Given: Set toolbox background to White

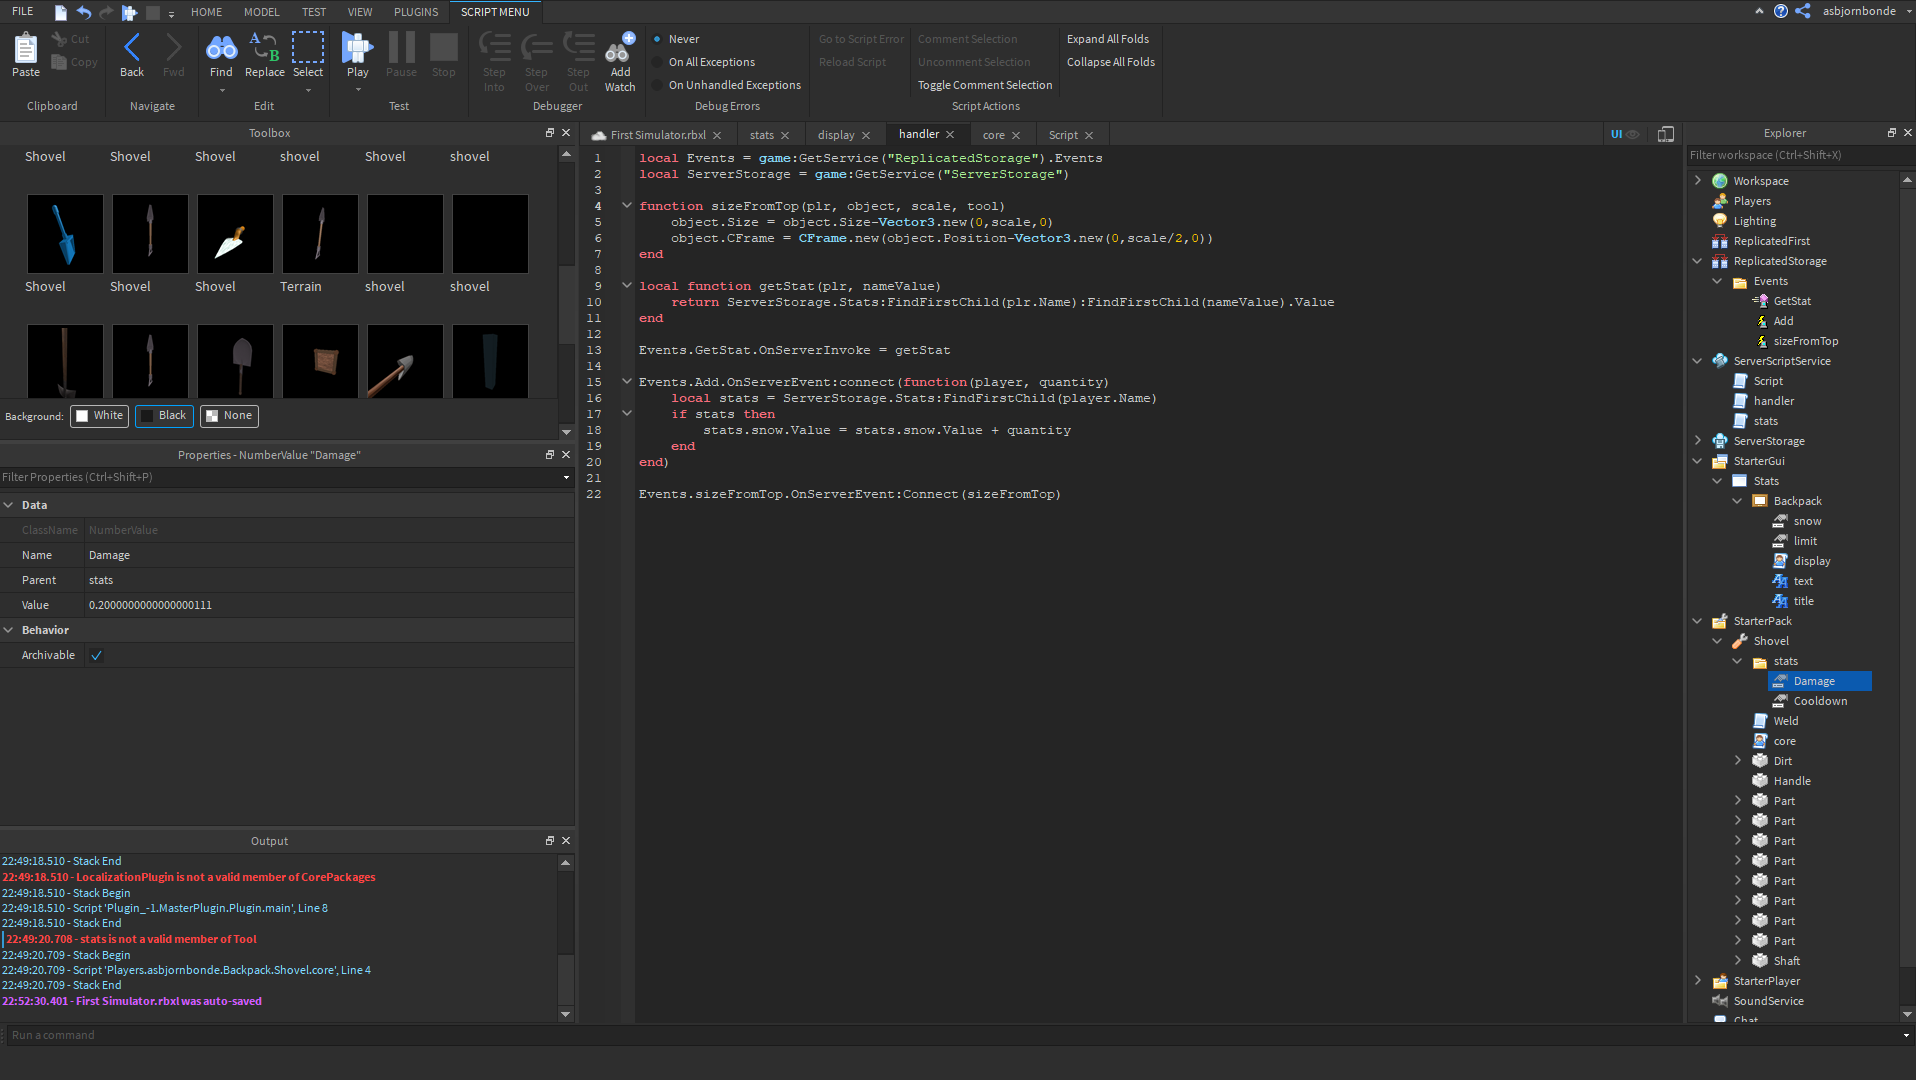Looking at the screenshot, I should [x=99, y=416].
